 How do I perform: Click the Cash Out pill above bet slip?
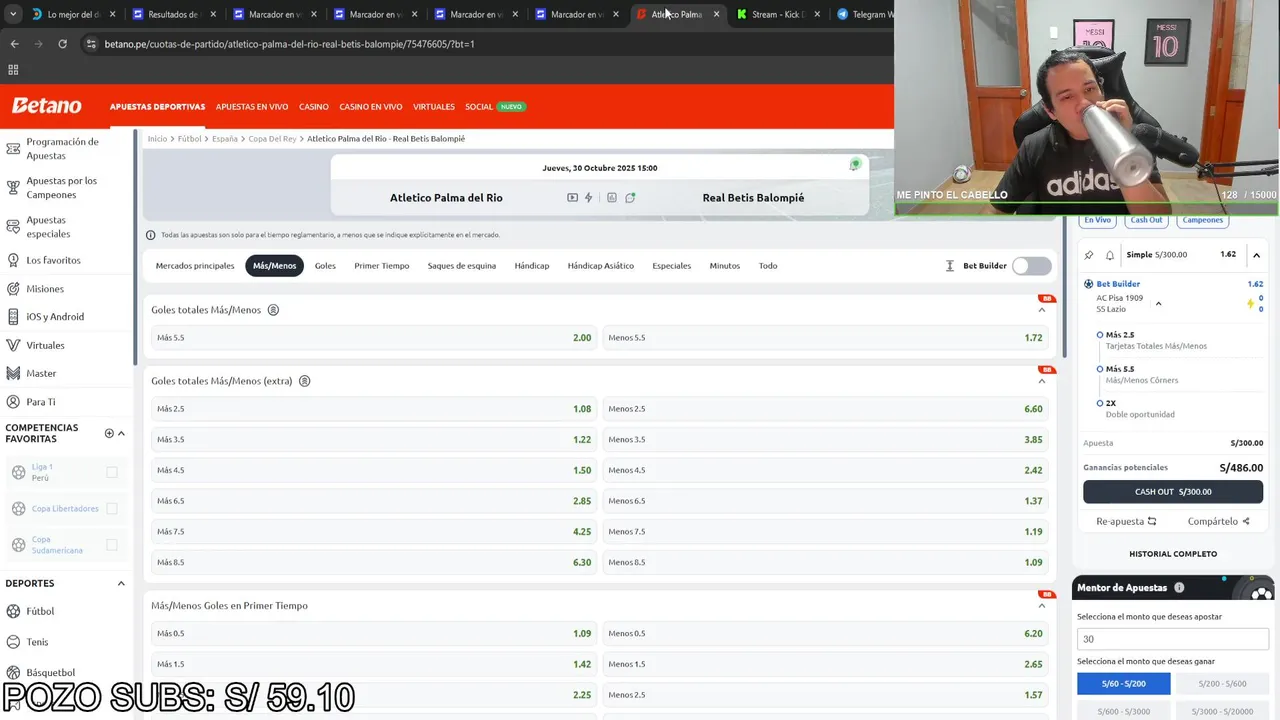click(1146, 220)
